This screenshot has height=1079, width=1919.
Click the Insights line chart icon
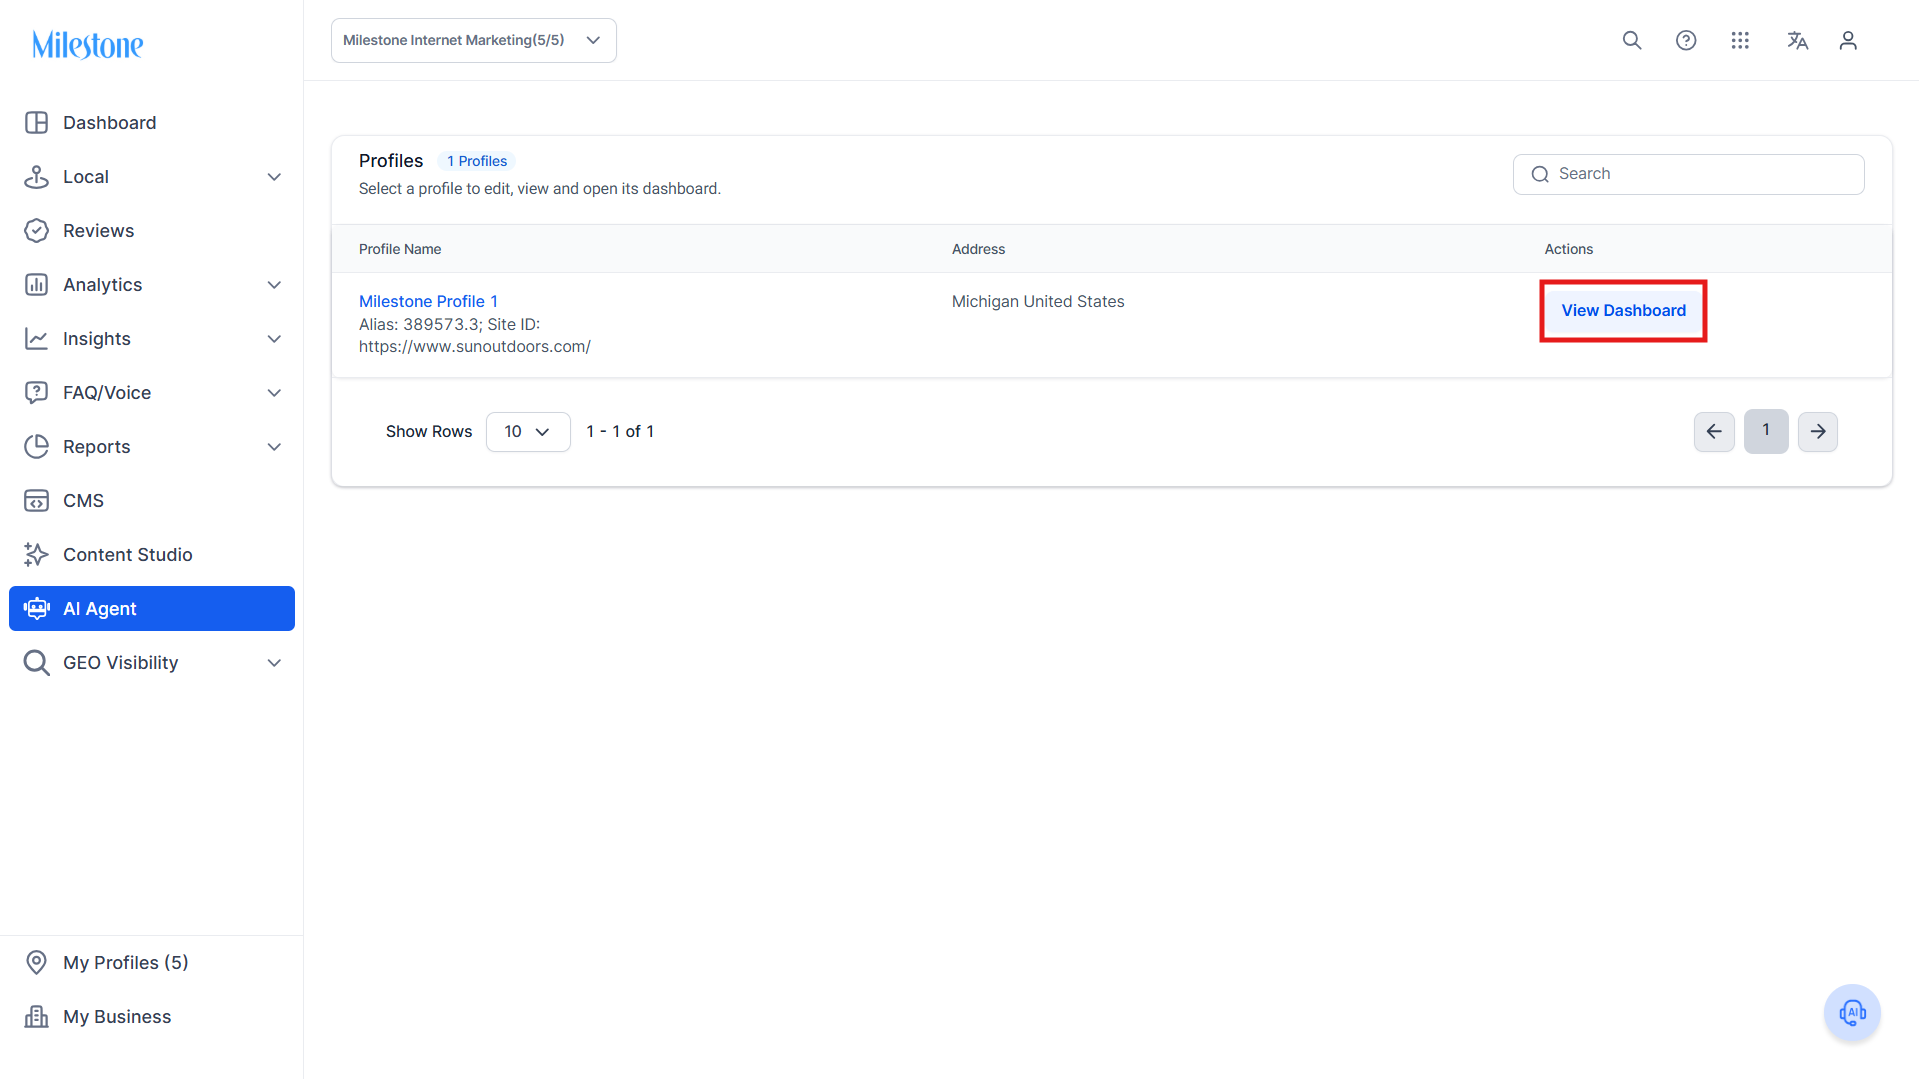37,339
